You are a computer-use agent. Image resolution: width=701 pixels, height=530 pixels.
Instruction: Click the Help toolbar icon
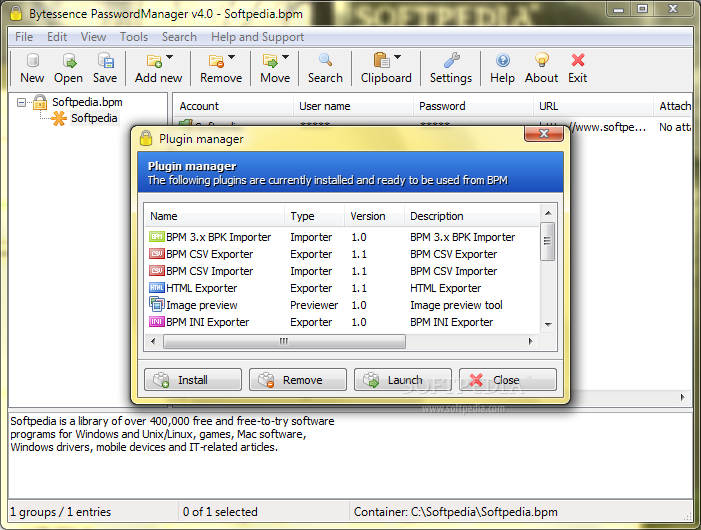[x=503, y=60]
